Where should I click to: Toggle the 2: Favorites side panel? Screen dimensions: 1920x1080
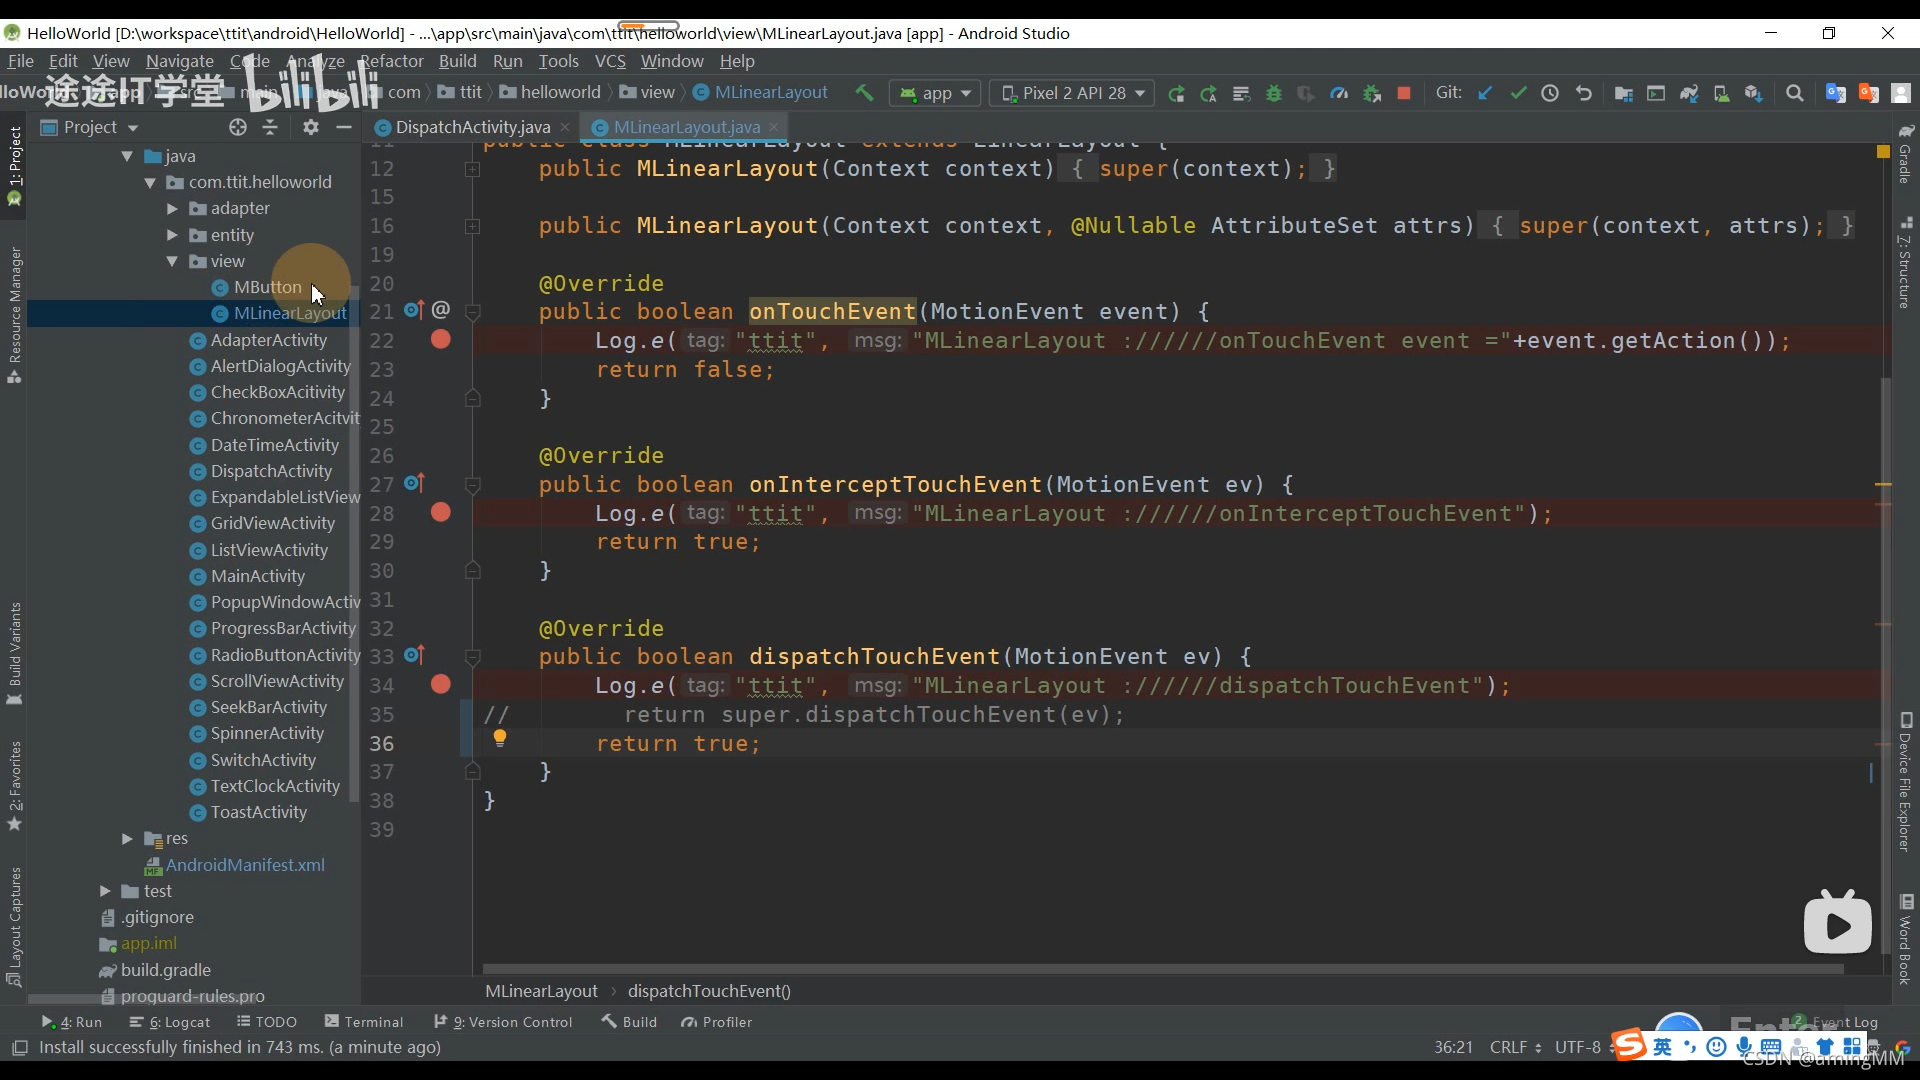click(14, 785)
